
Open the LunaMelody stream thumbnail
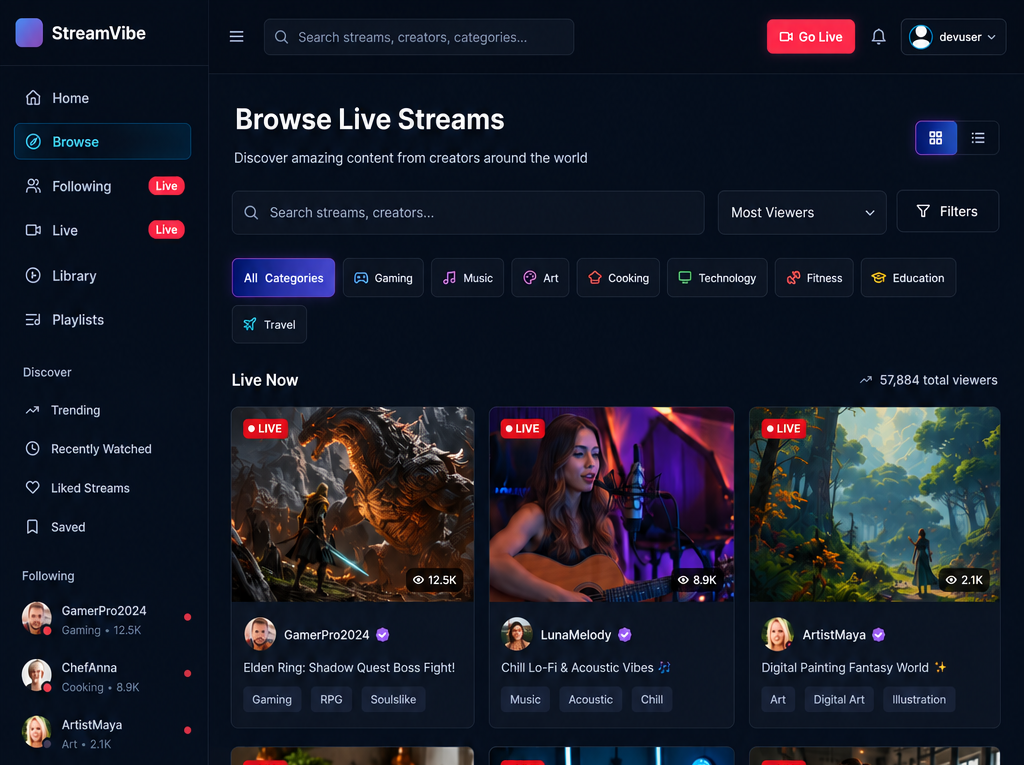click(x=611, y=504)
